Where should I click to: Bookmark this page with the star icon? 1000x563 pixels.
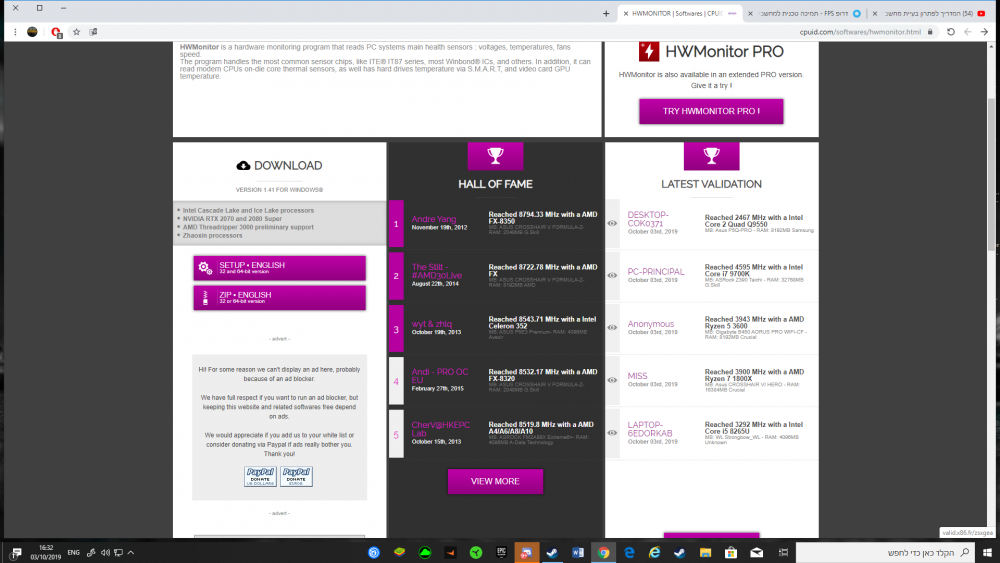(77, 32)
